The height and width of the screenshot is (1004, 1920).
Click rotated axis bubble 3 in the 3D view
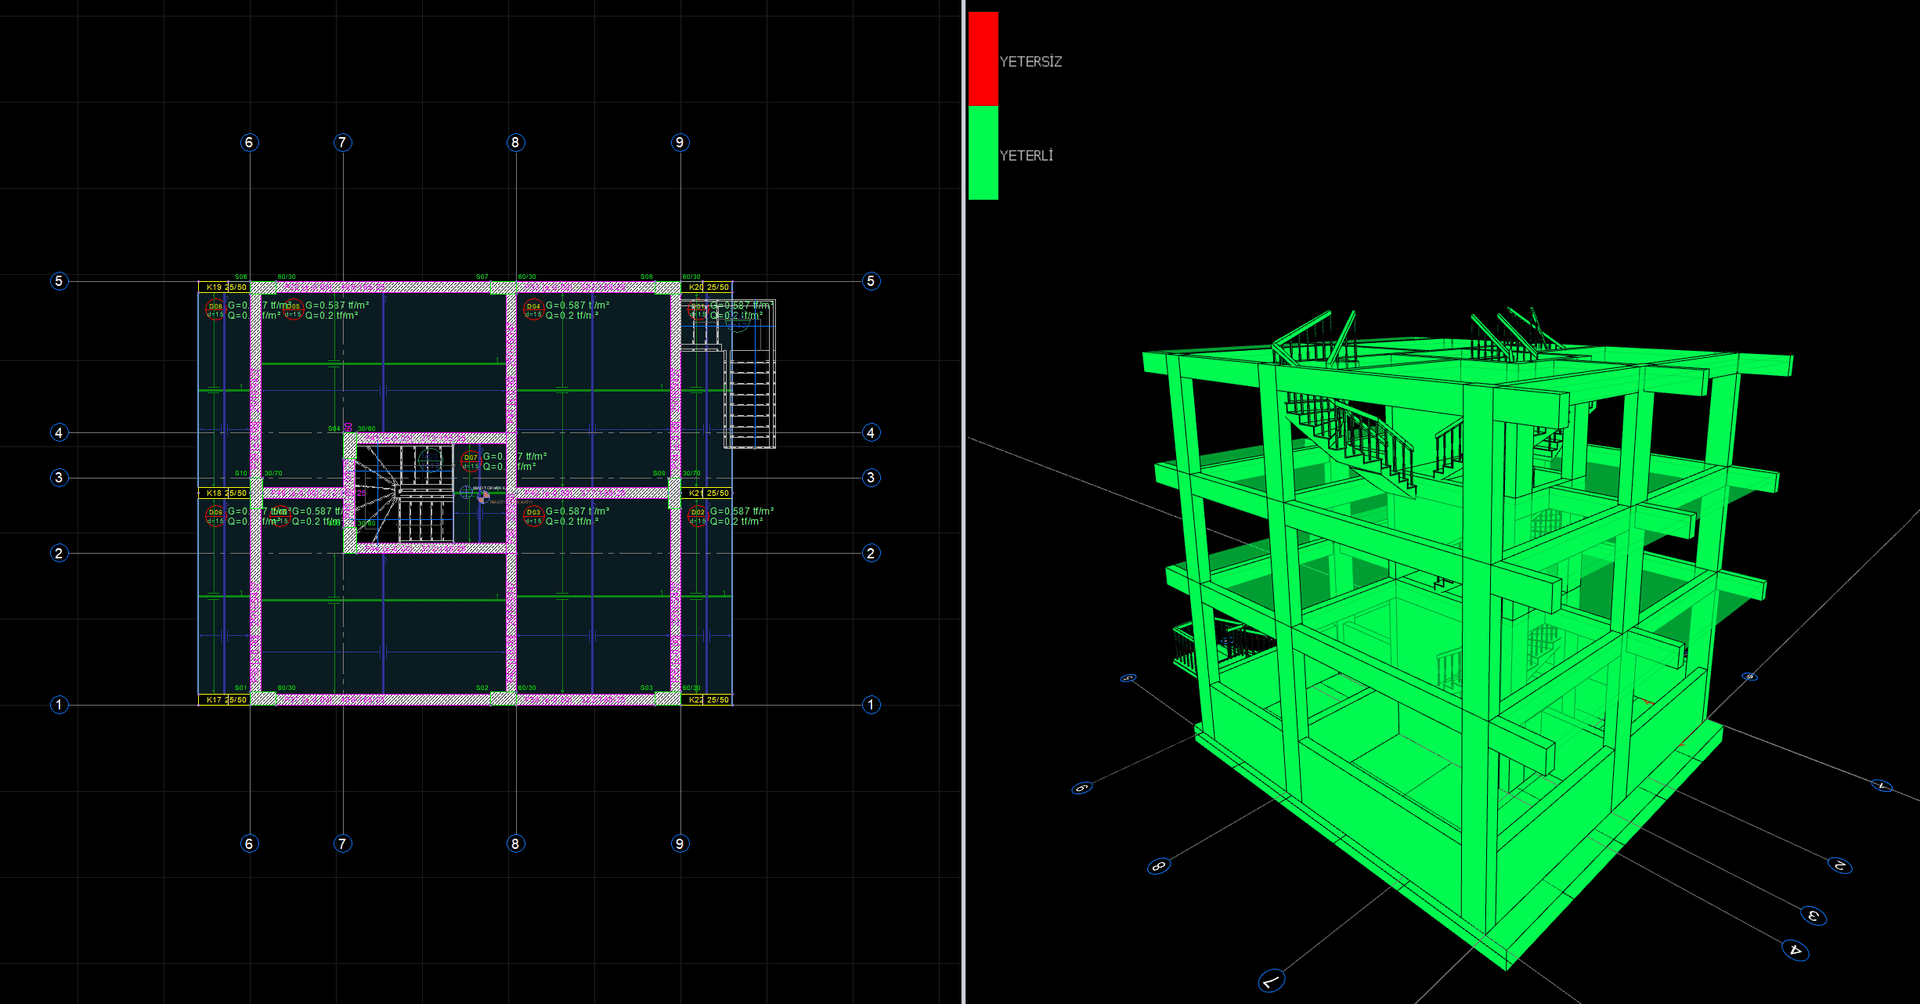[1813, 915]
